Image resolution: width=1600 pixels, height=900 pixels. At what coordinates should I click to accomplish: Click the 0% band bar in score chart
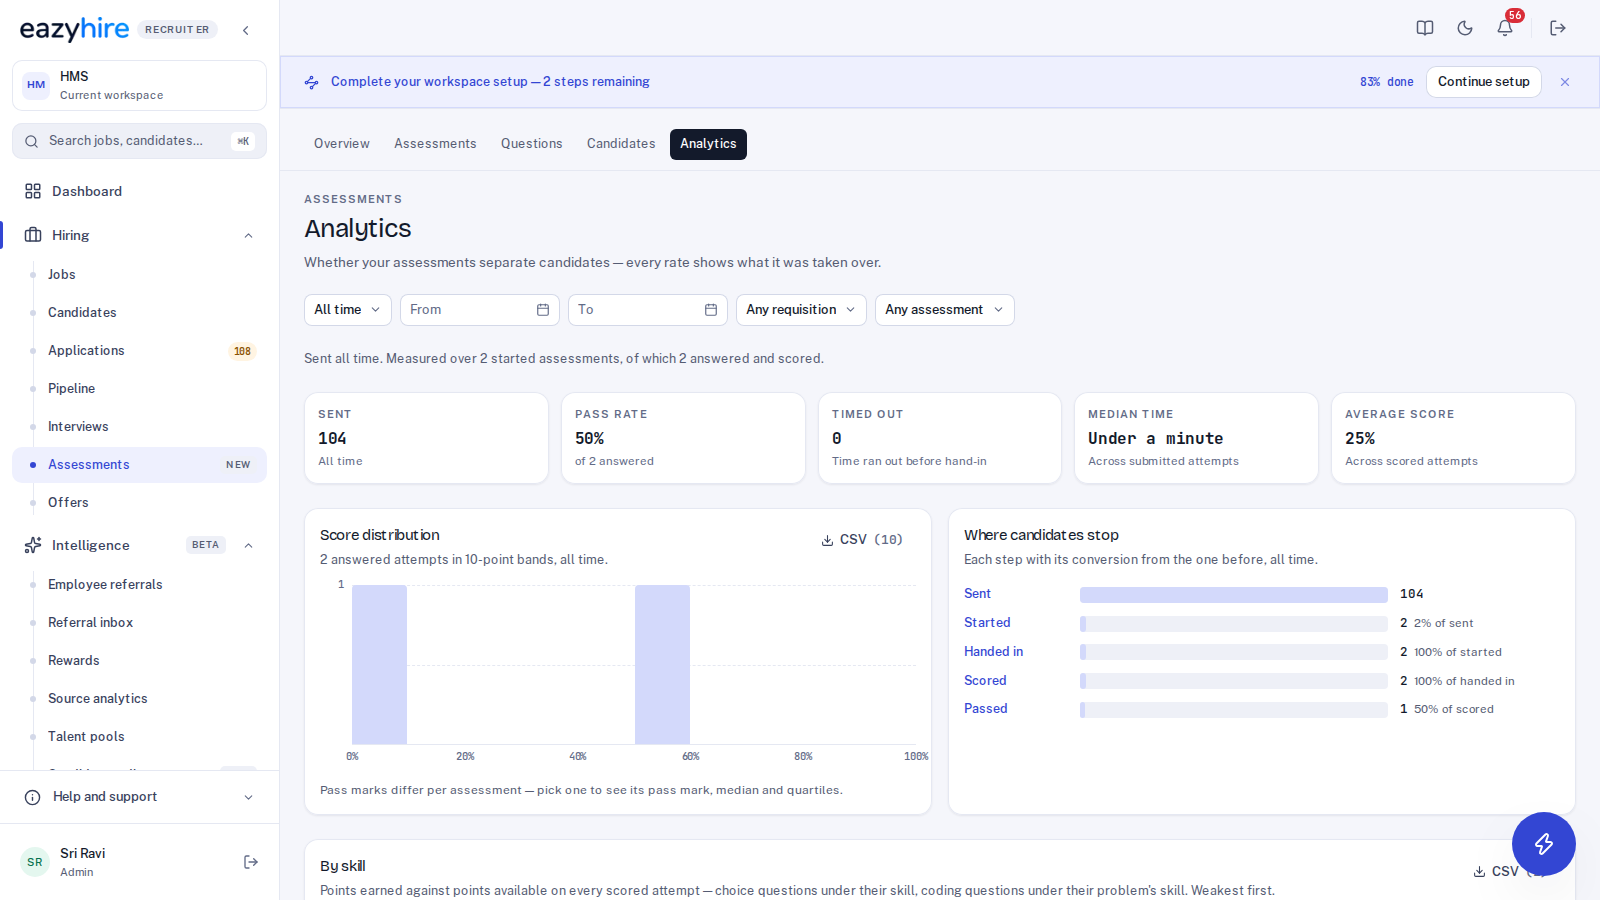click(379, 665)
